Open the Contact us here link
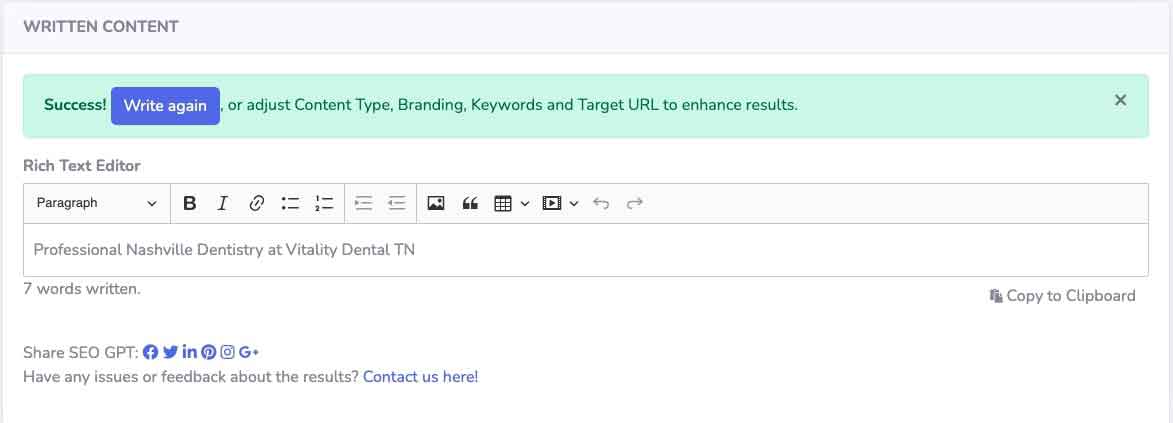Viewport: 1173px width, 423px height. [x=420, y=377]
